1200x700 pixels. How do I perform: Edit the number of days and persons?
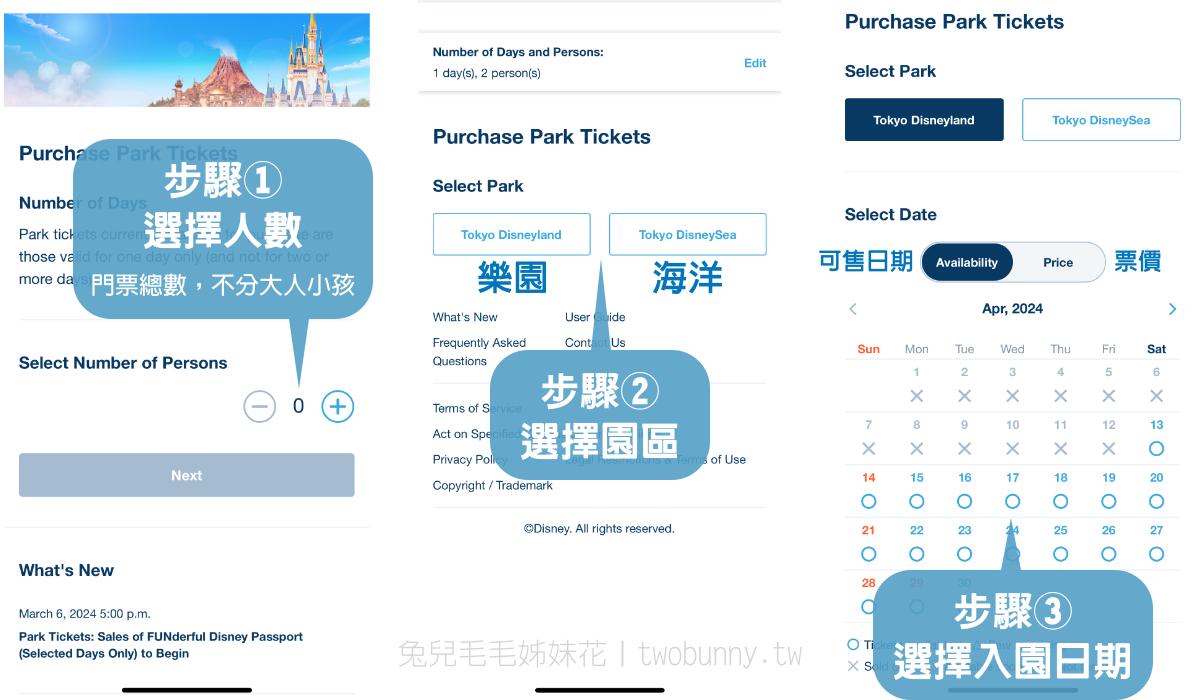[x=755, y=63]
